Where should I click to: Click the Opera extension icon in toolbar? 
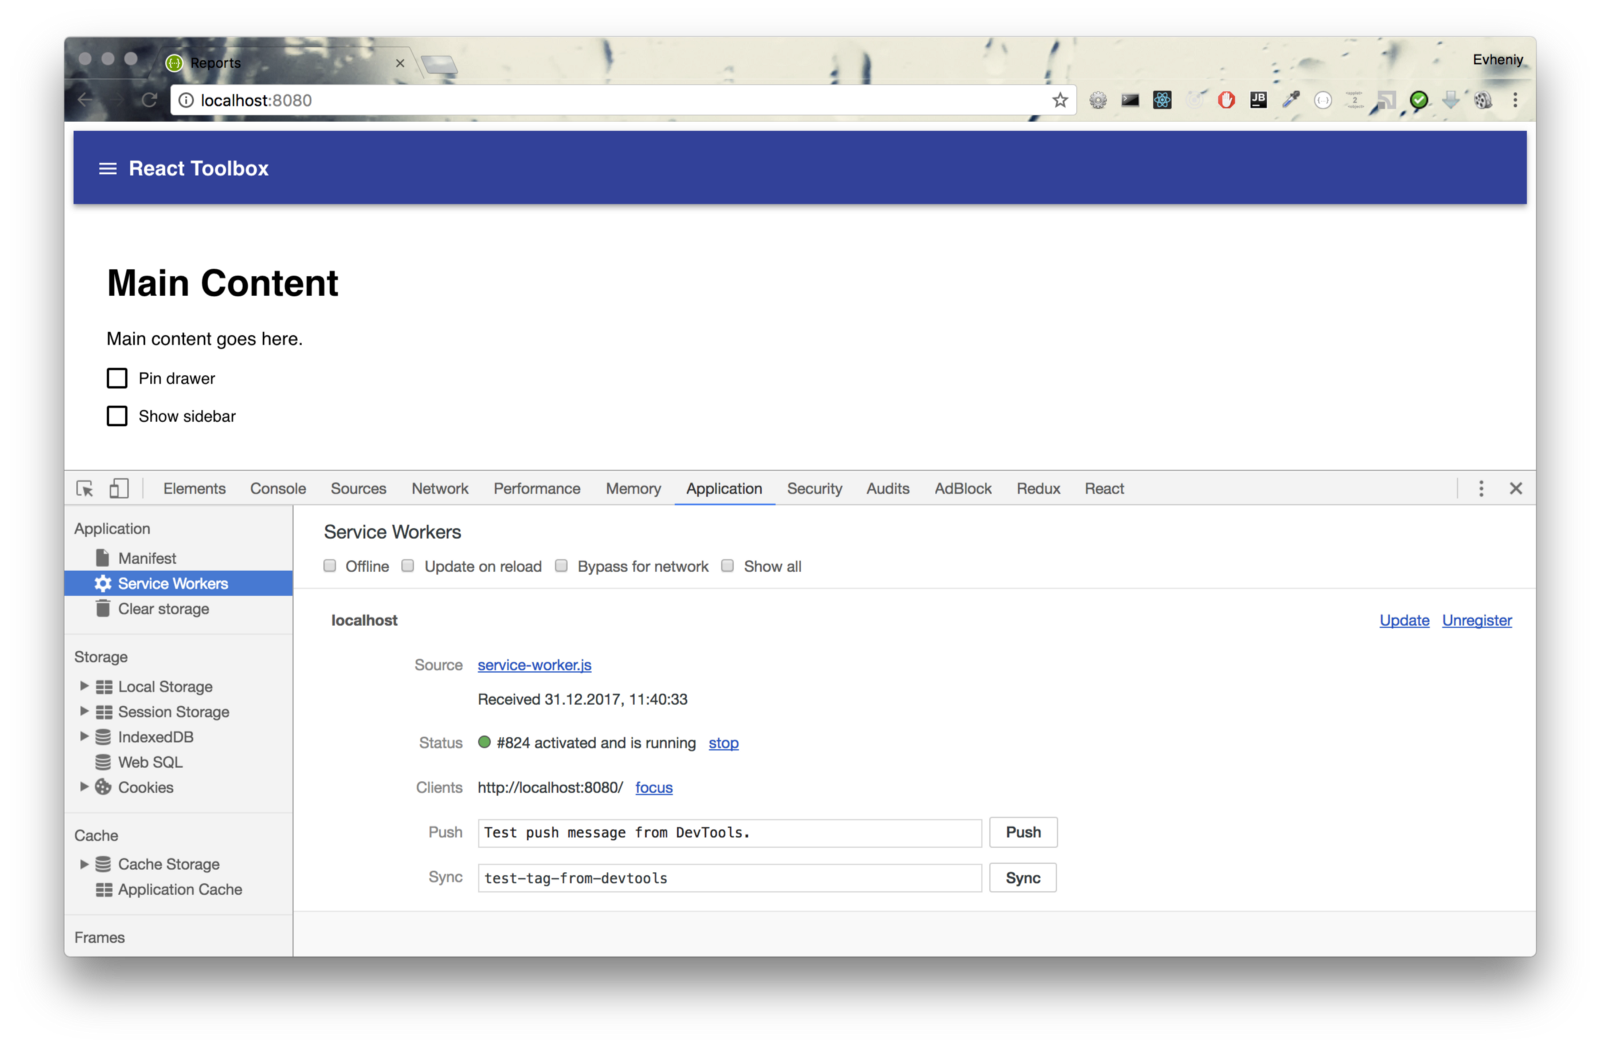point(1226,100)
